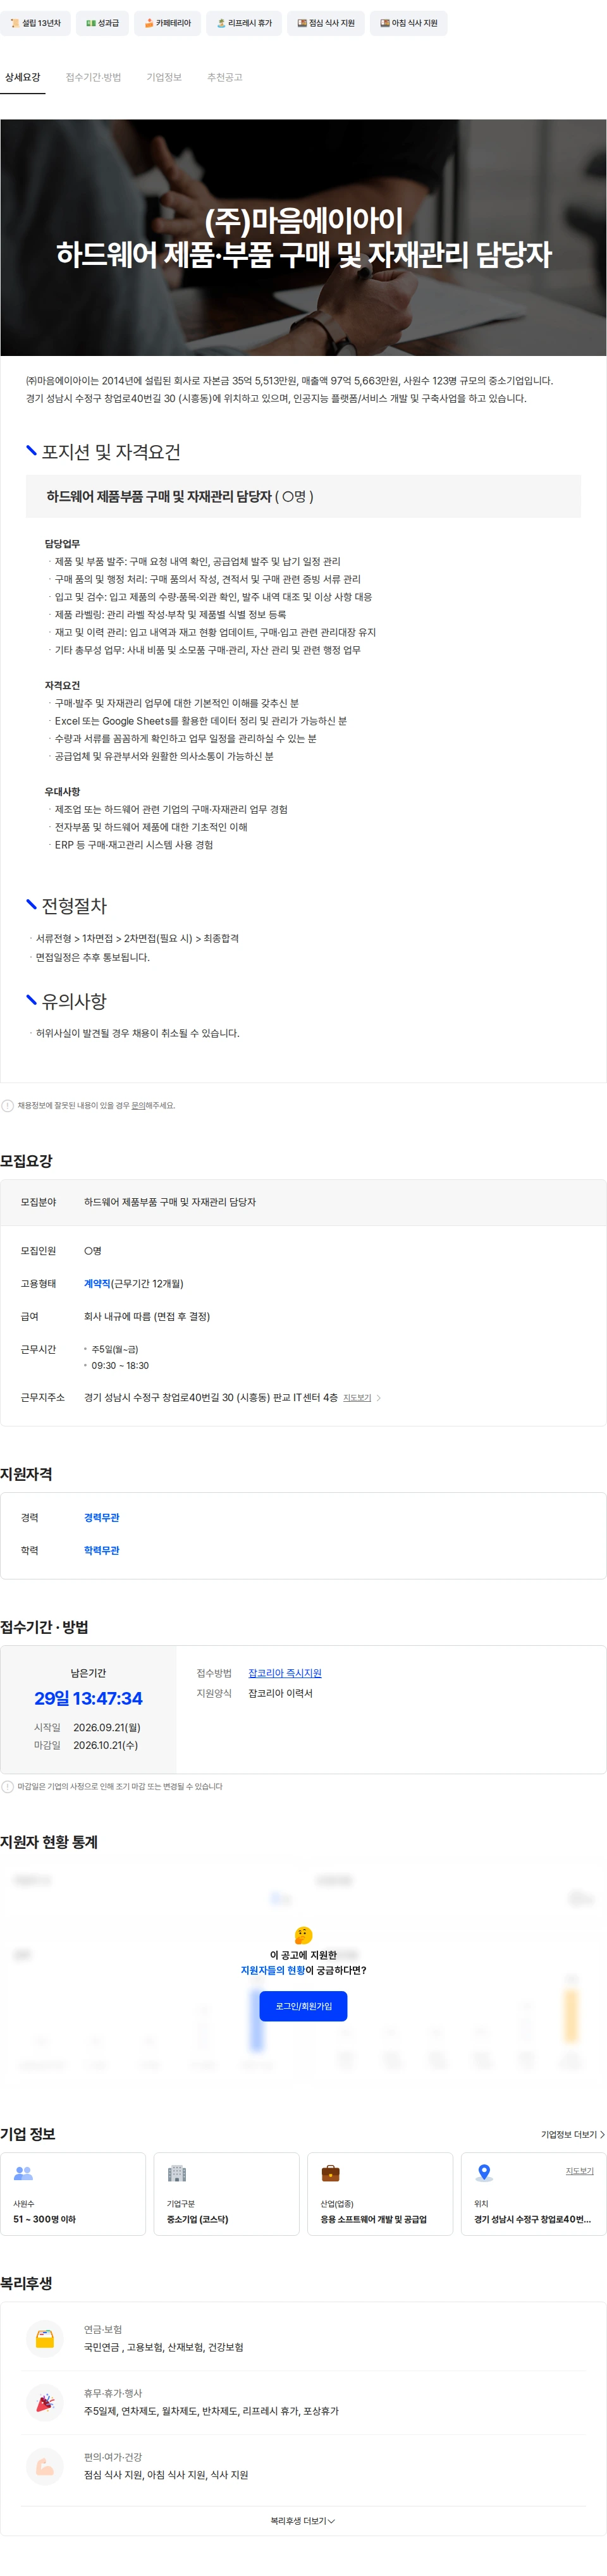This screenshot has width=607, height=2576.
Task: Click the info icon beside 채용정보 notice
Action: pos(8,1105)
